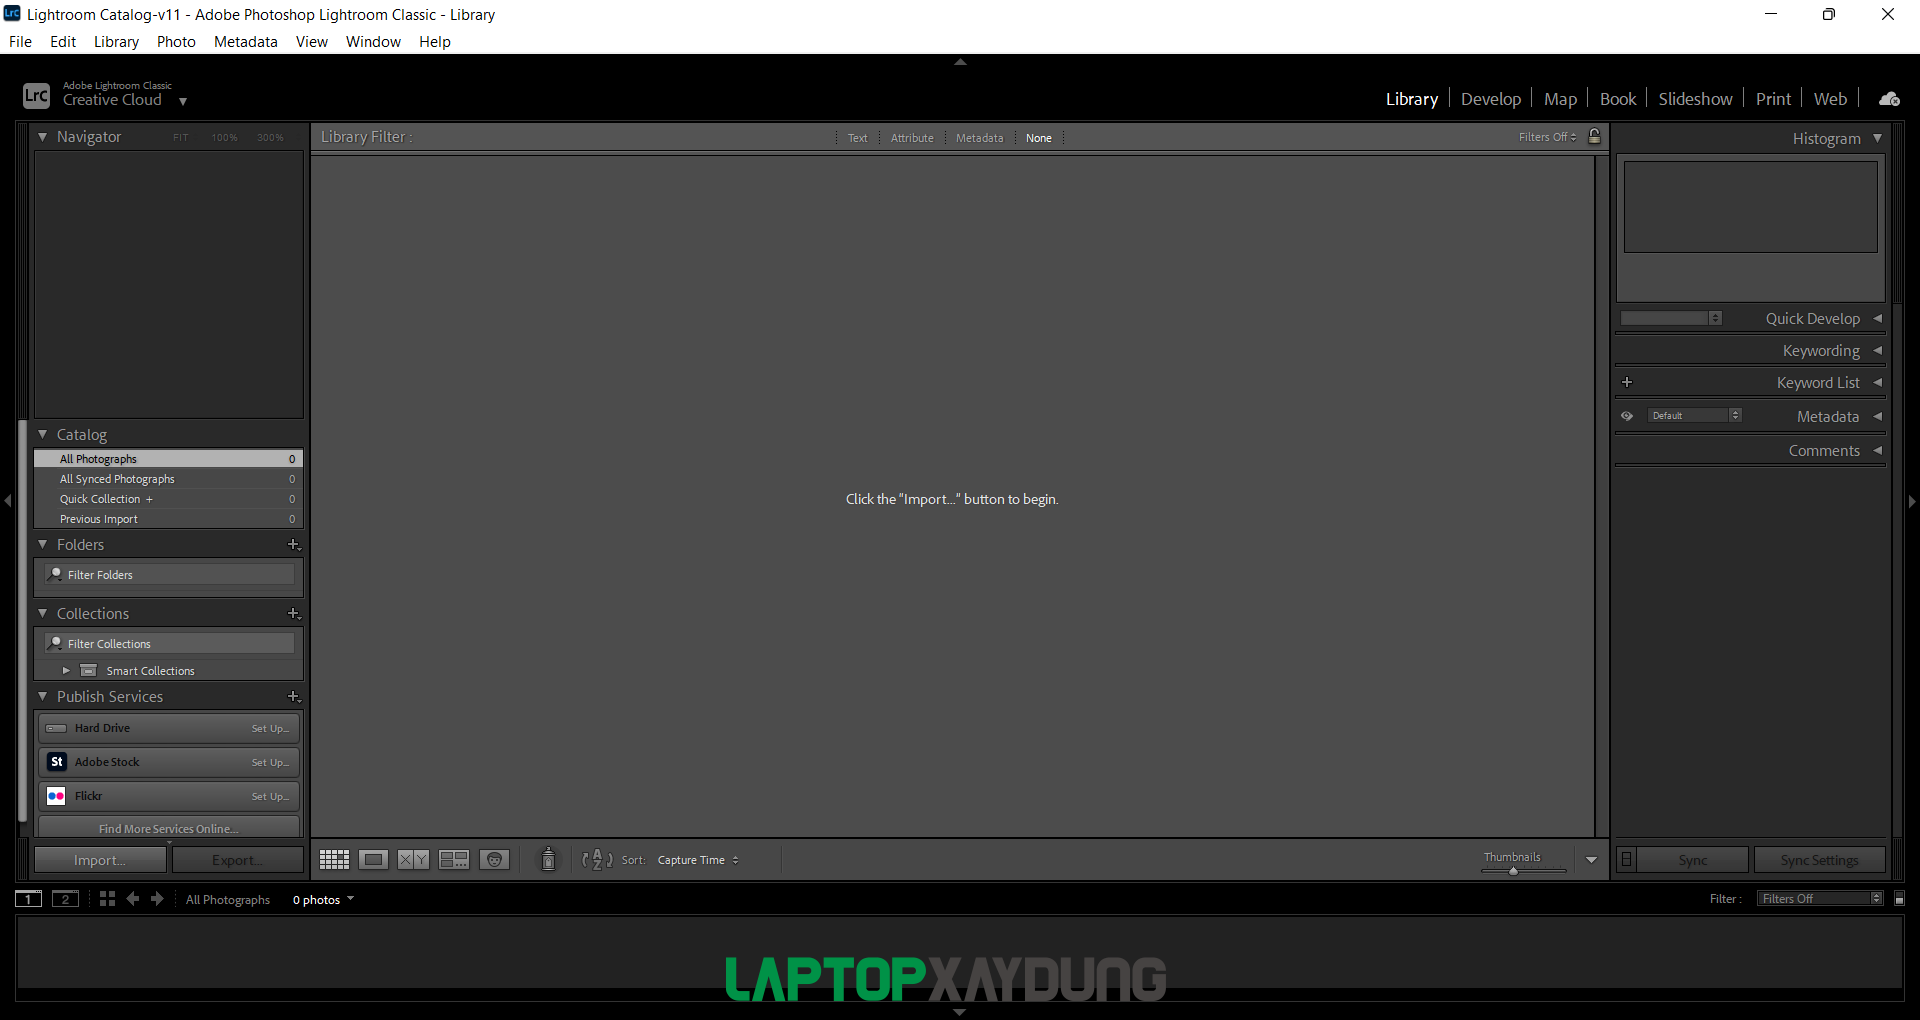The width and height of the screenshot is (1920, 1020).
Task: Select the Painter spray can tool
Action: tap(548, 859)
